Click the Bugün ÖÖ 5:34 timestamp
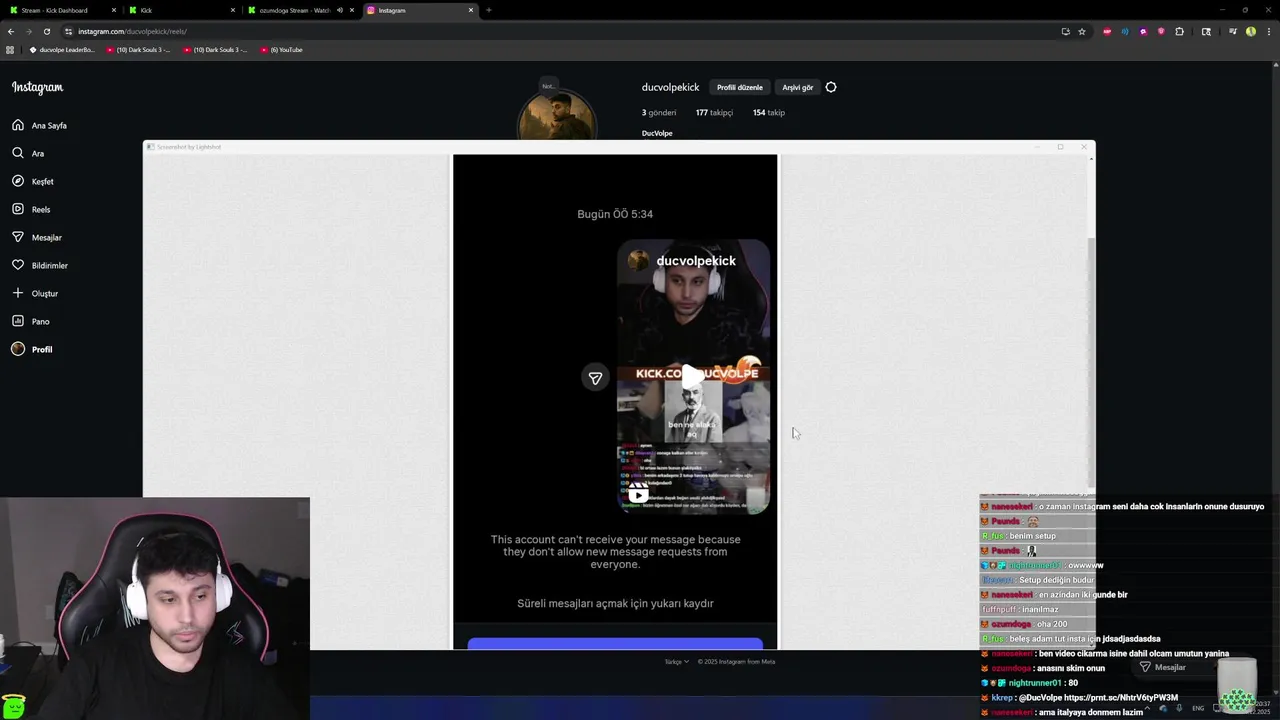This screenshot has height=720, width=1280. point(615,214)
